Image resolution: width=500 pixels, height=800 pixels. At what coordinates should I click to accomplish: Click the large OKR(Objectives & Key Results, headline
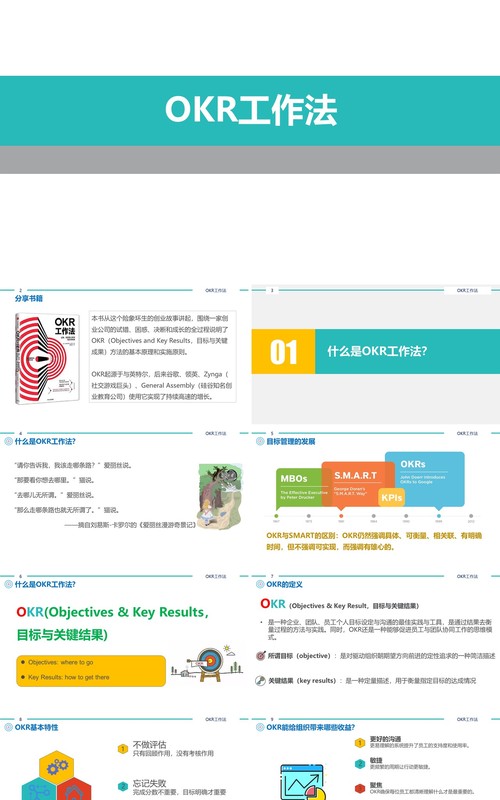click(113, 612)
